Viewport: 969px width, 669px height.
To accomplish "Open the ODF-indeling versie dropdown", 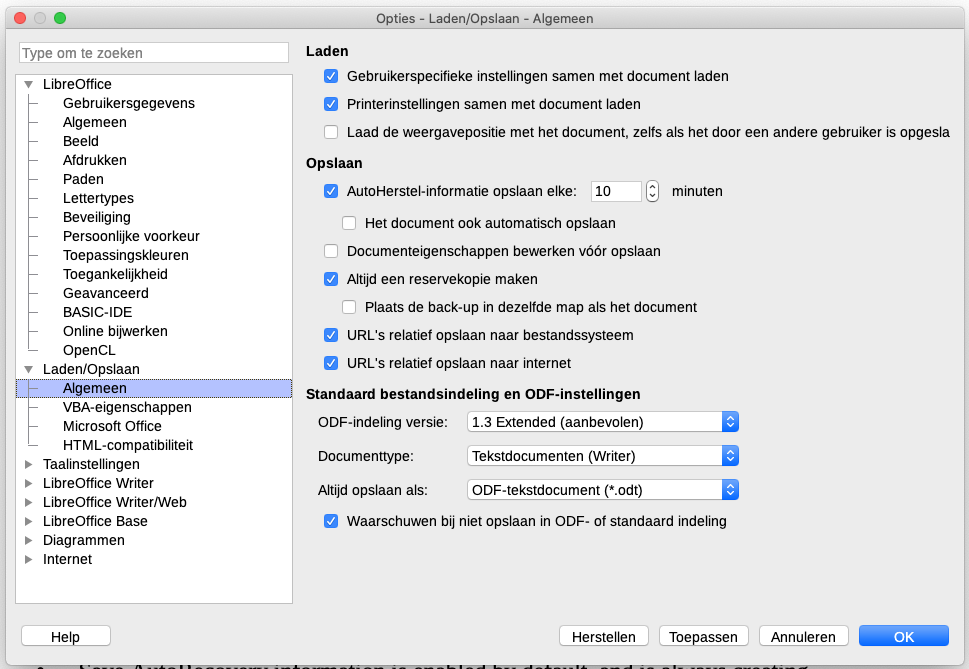I will click(603, 422).
